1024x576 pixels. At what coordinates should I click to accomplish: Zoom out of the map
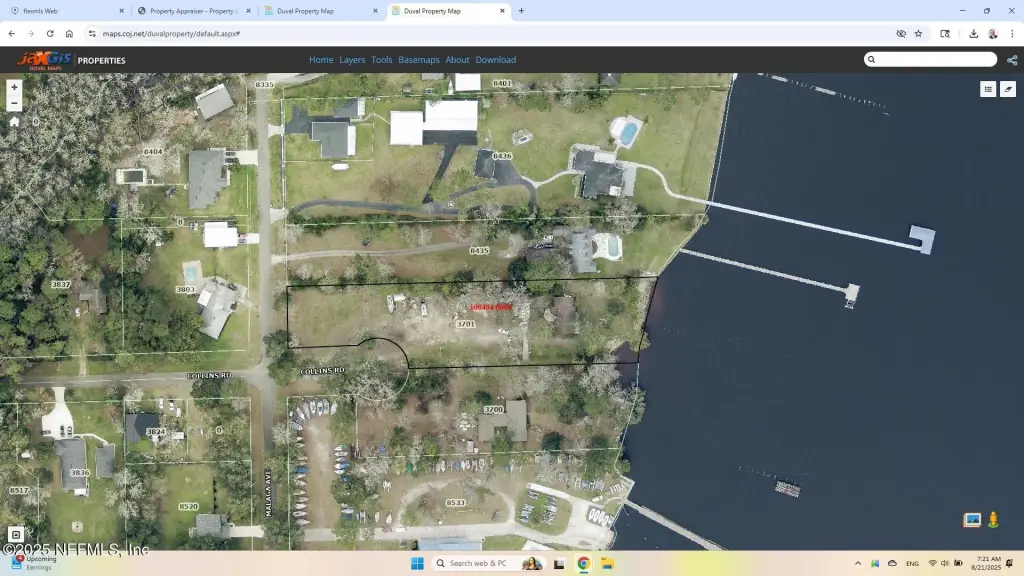(x=14, y=103)
